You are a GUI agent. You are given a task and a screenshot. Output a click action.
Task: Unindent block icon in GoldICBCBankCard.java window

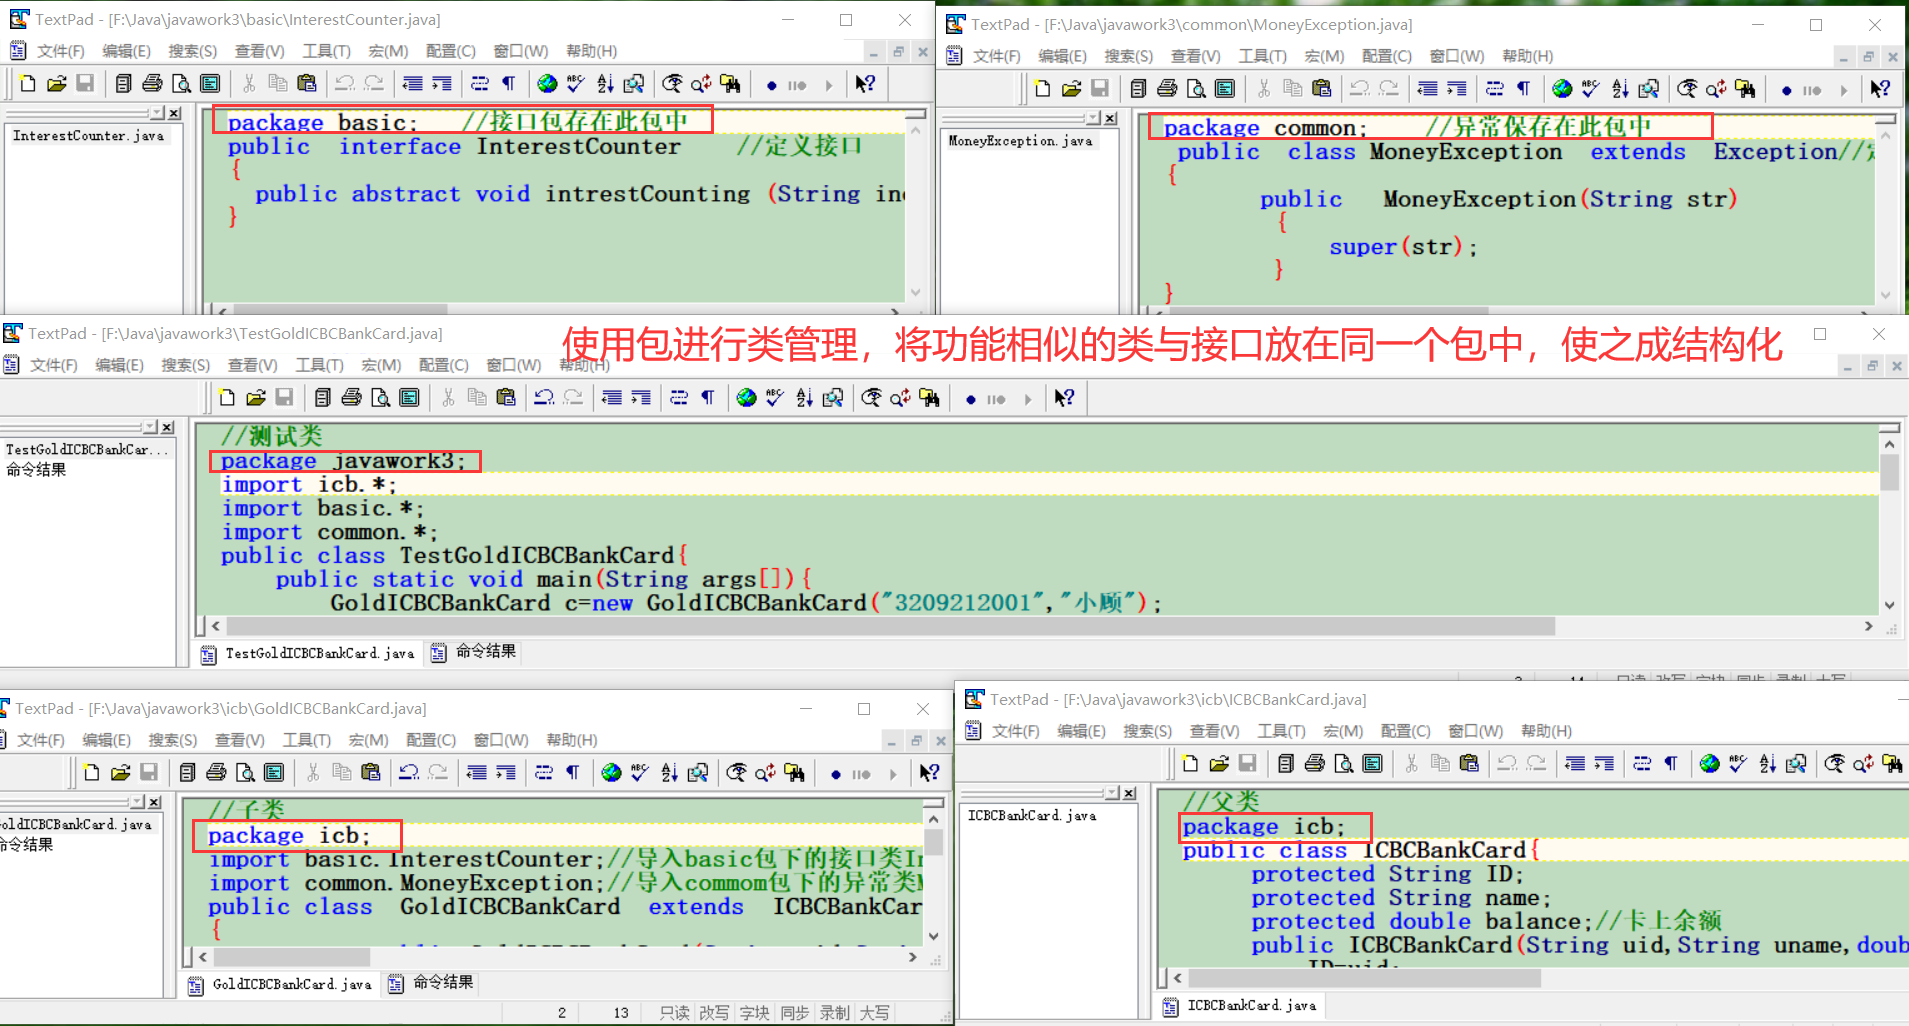click(x=477, y=773)
